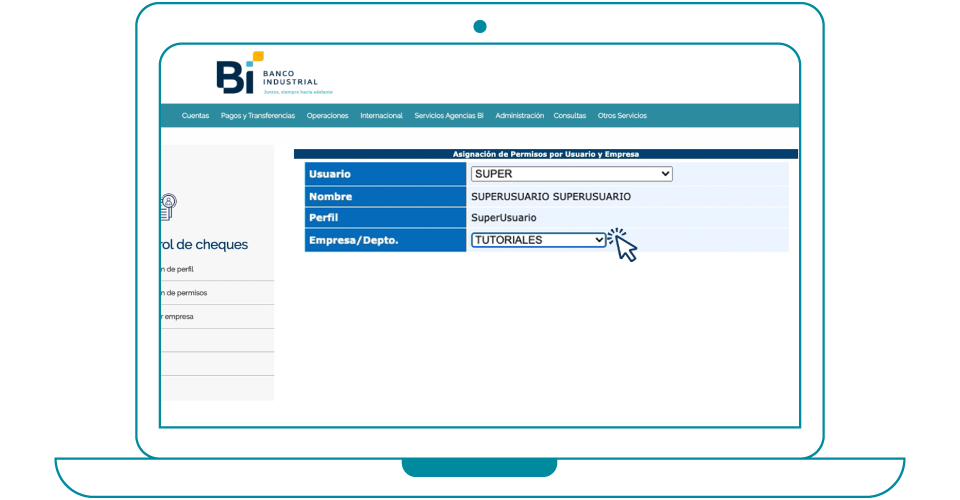Open the Usuario dropdown showing SUPER

[x=571, y=174]
